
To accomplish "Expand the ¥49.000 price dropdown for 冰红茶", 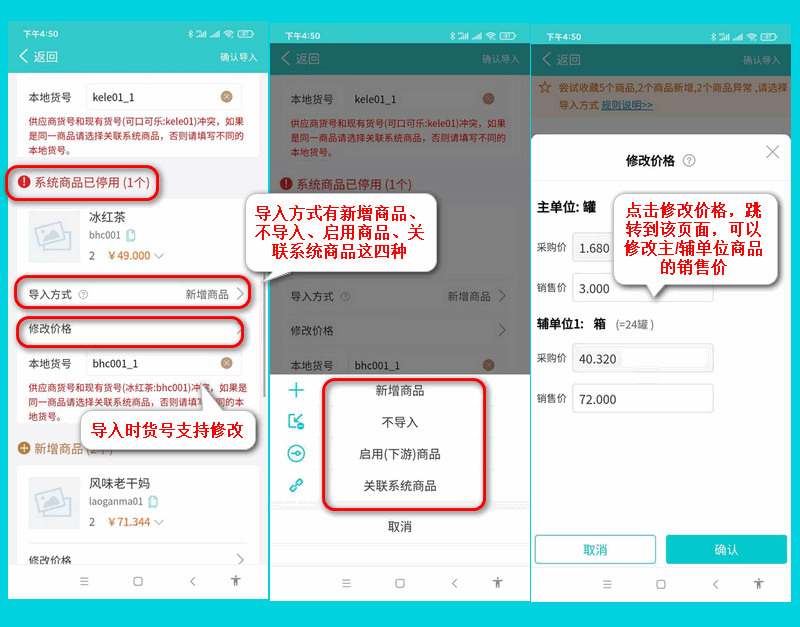I will click(x=159, y=256).
